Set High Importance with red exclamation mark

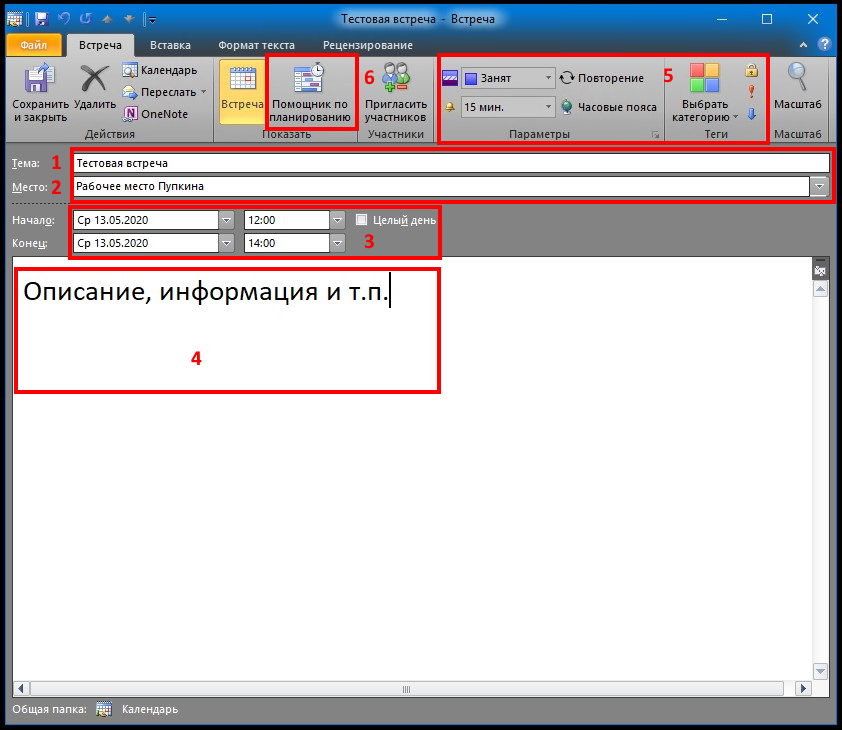[751, 92]
